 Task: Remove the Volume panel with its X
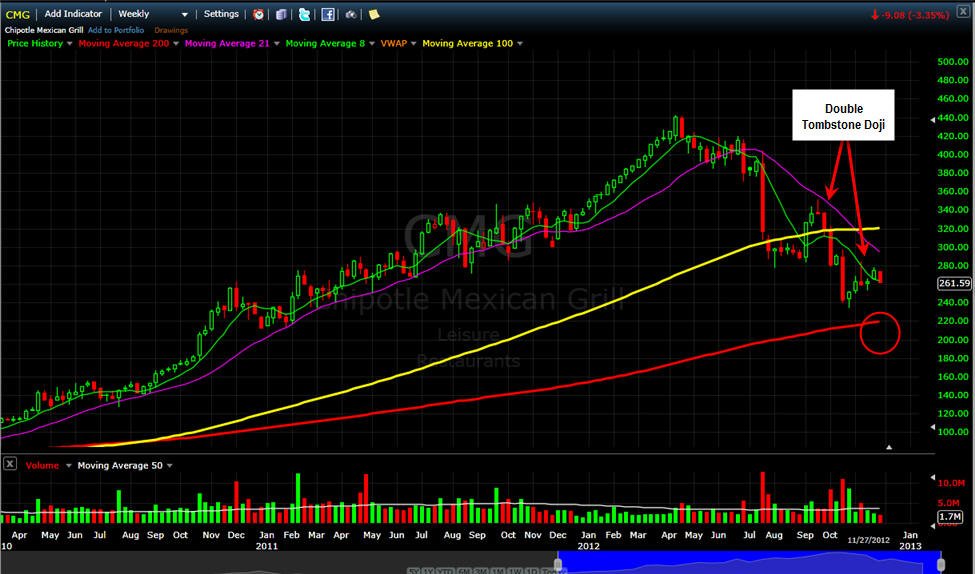10,464
